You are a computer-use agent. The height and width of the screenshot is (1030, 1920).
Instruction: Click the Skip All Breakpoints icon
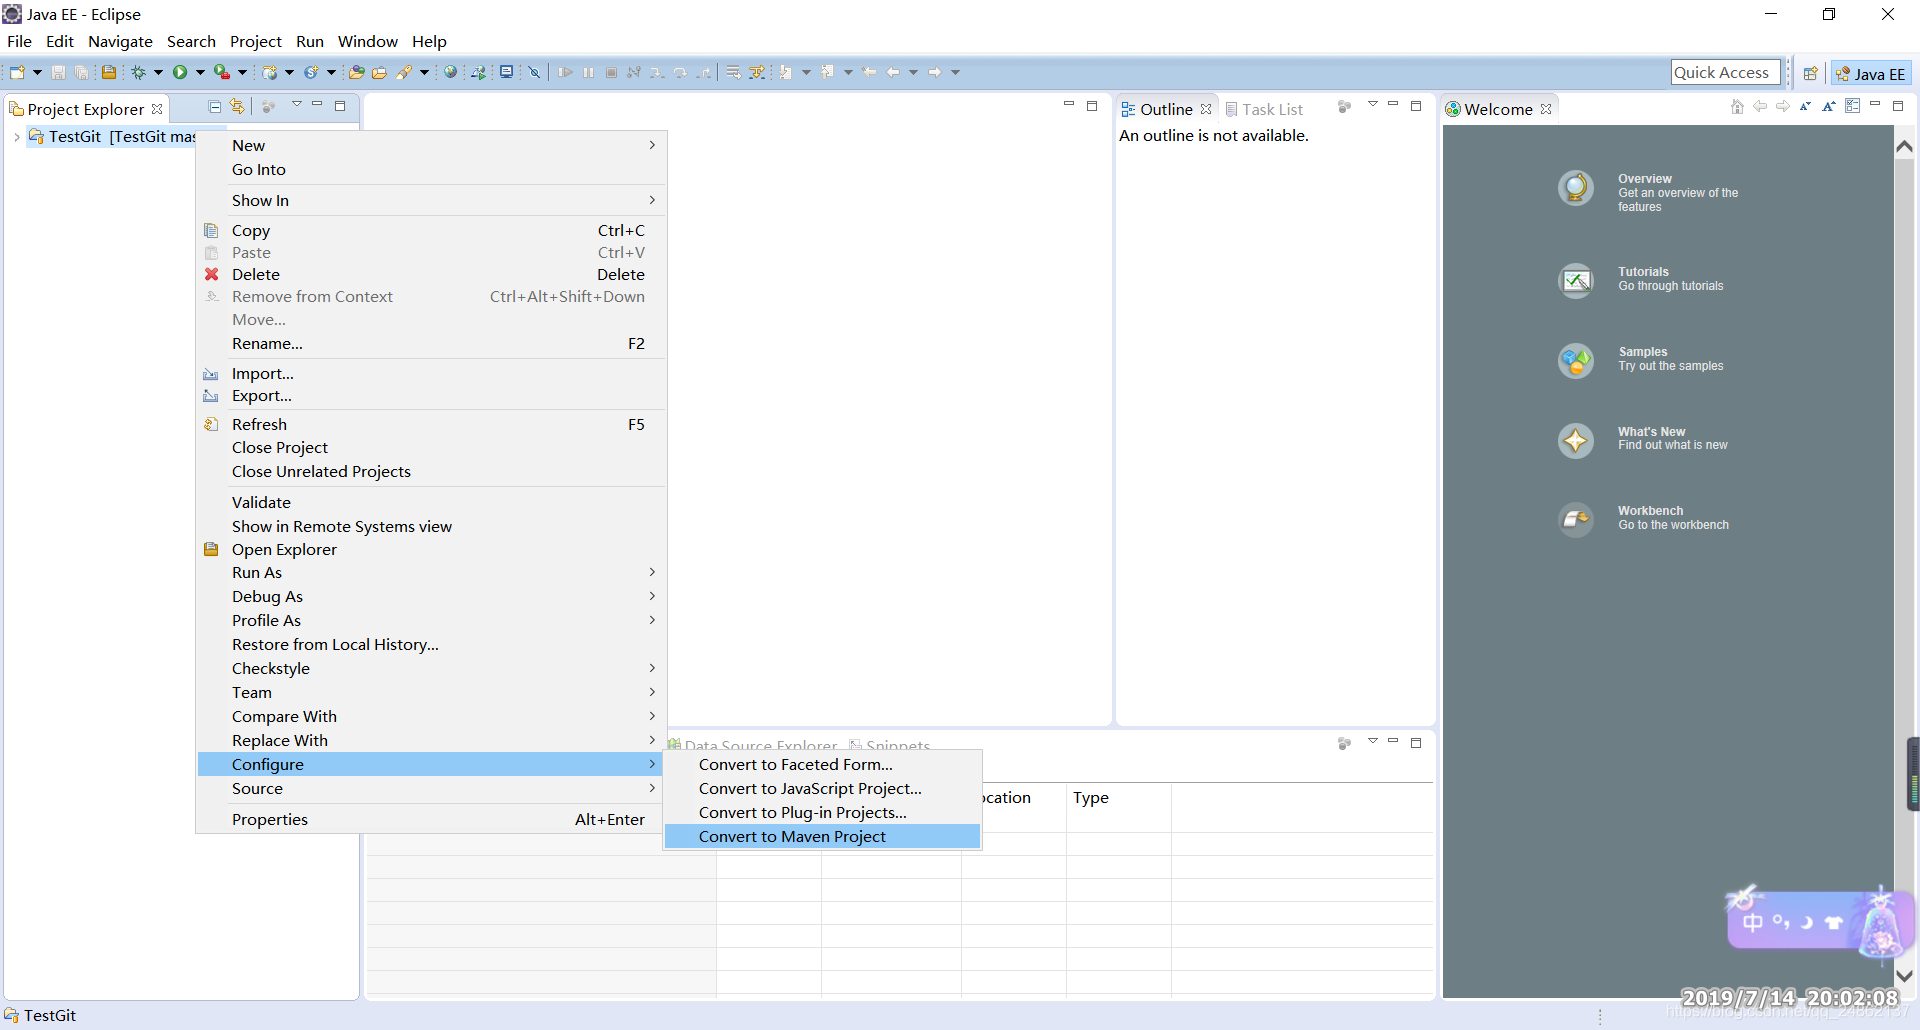click(x=534, y=72)
